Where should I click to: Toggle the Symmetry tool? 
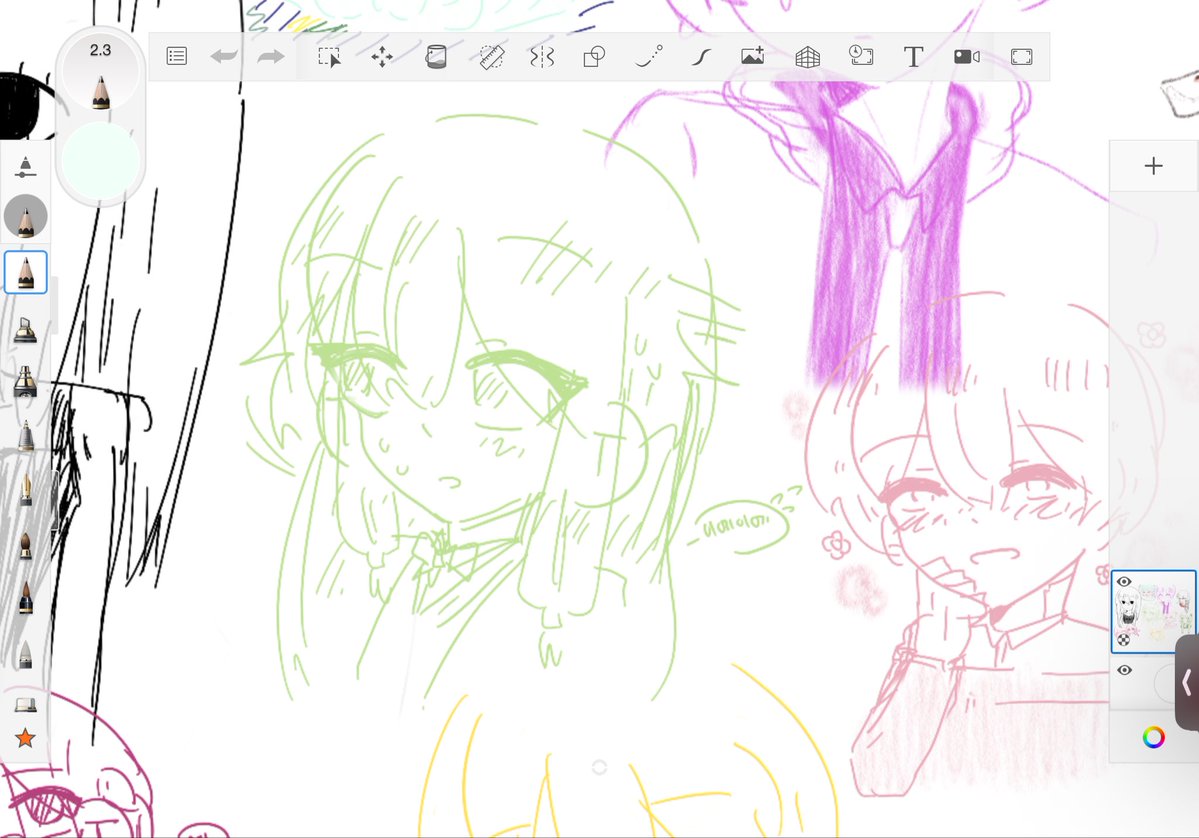tap(542, 57)
